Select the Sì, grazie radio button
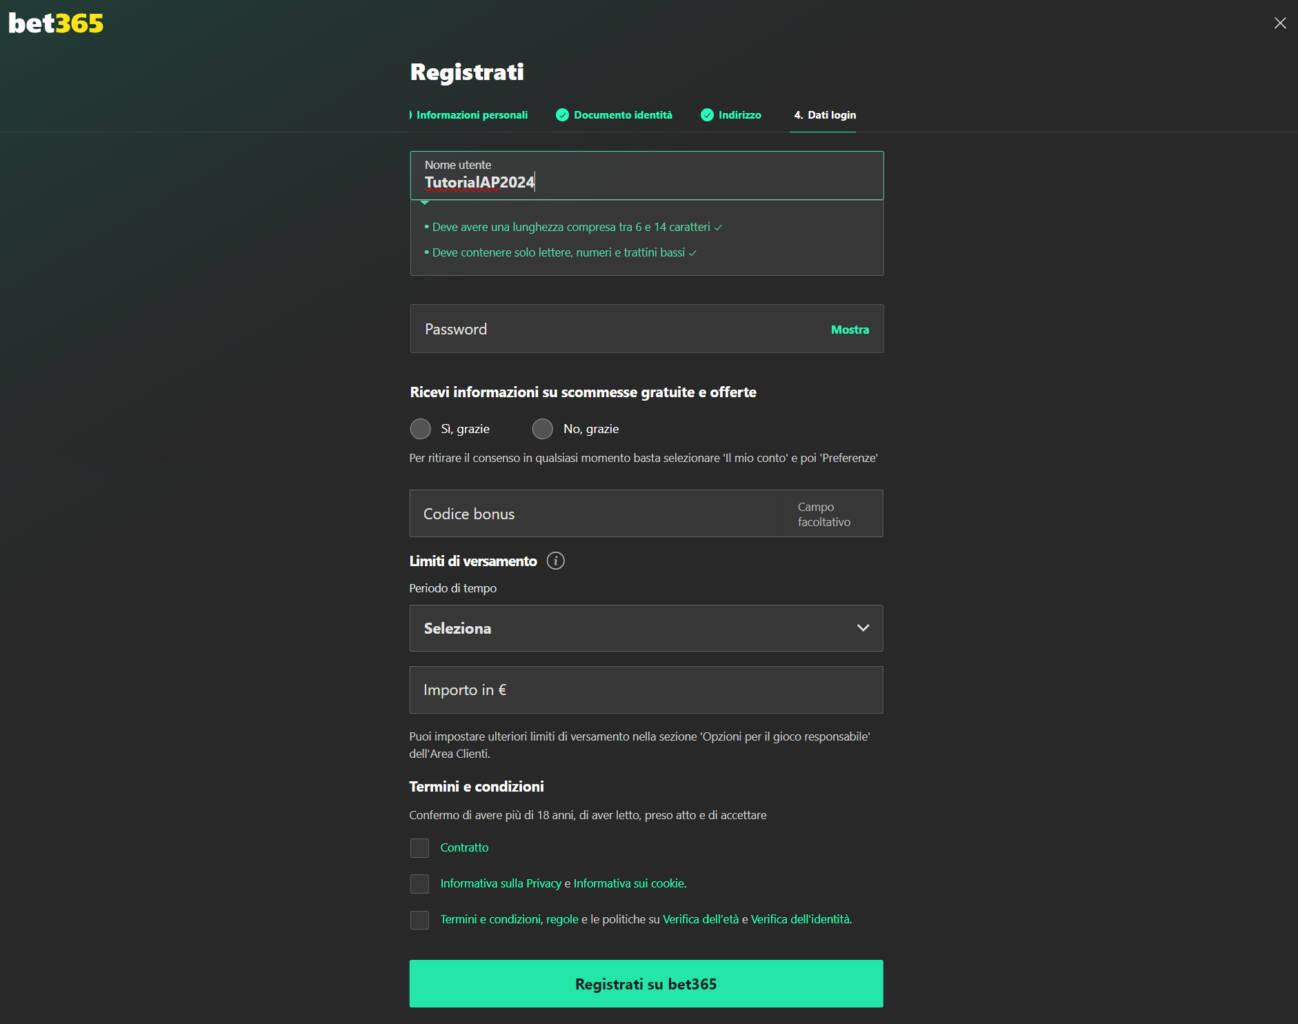Screen dimensions: 1298x1024 click(x=421, y=429)
